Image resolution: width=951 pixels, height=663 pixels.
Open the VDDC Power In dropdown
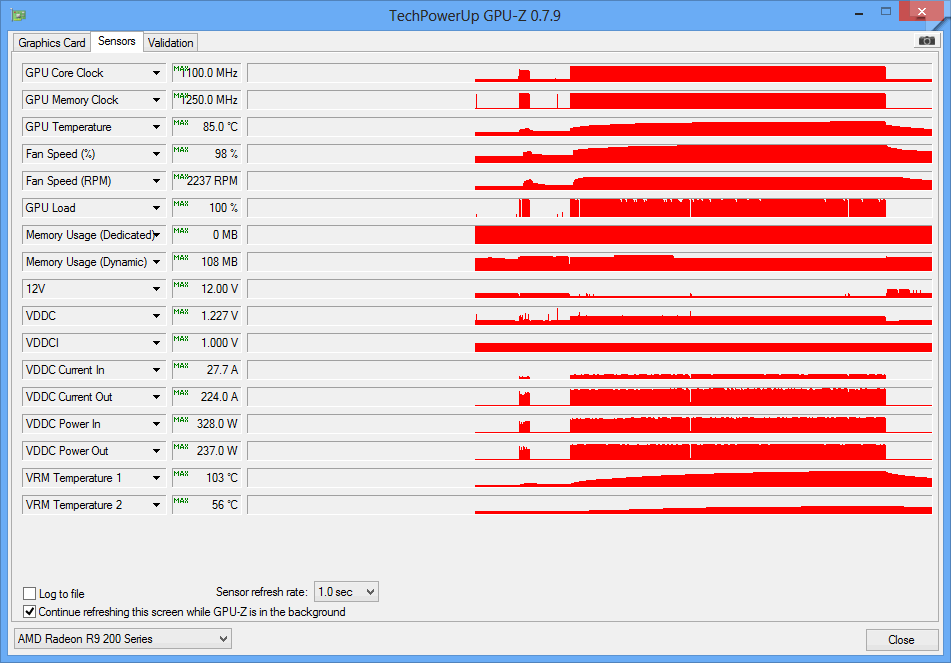click(93, 423)
